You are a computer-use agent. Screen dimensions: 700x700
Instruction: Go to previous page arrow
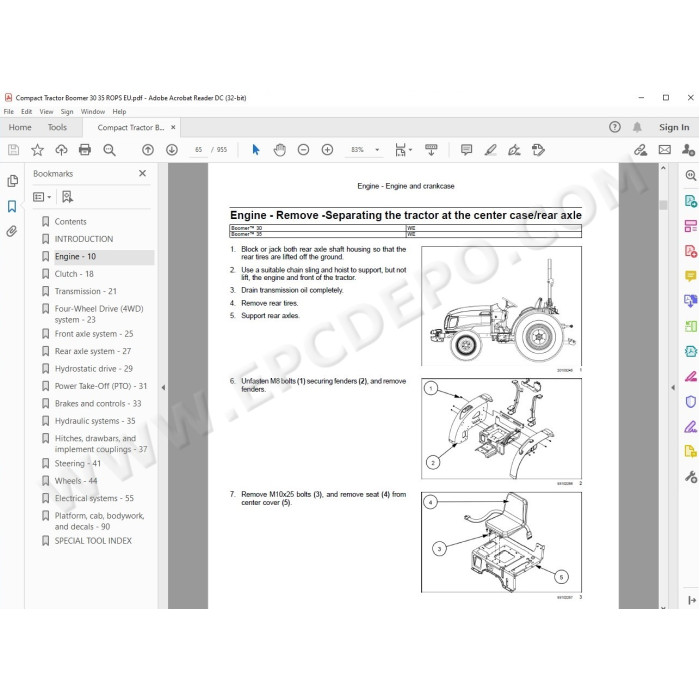click(148, 150)
